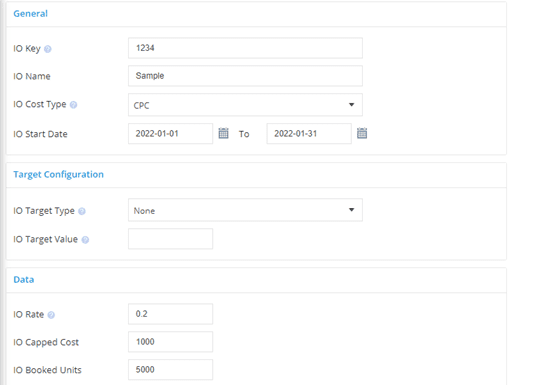The height and width of the screenshot is (385, 548).
Task: Click the IO Booked Units field containing 5000
Action: [171, 370]
